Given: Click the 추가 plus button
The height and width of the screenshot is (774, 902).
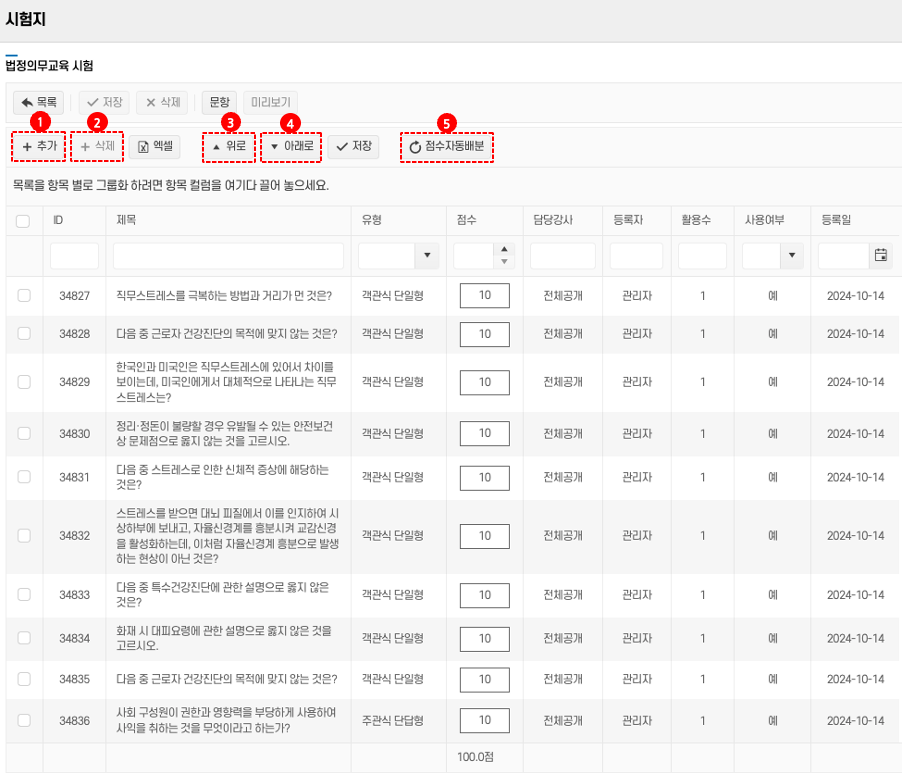Looking at the screenshot, I should click(x=39, y=147).
